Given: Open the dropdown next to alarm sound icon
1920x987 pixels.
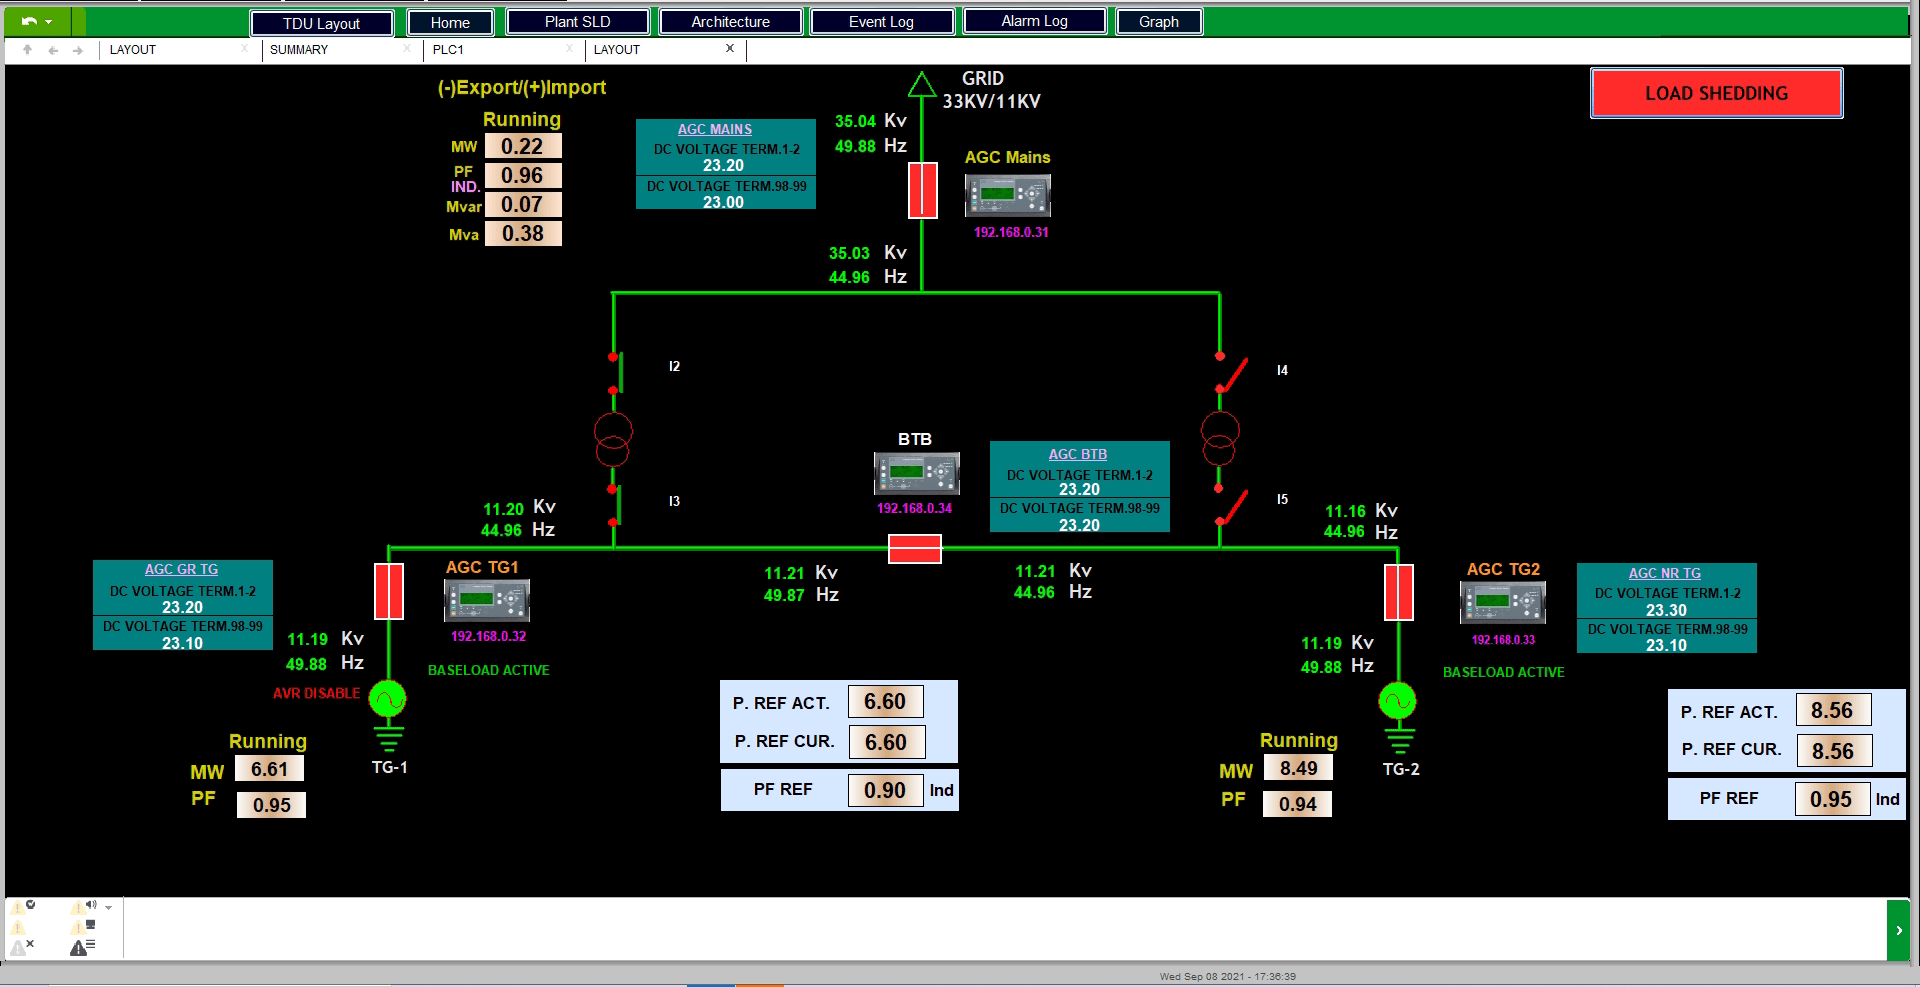Looking at the screenshot, I should point(108,908).
